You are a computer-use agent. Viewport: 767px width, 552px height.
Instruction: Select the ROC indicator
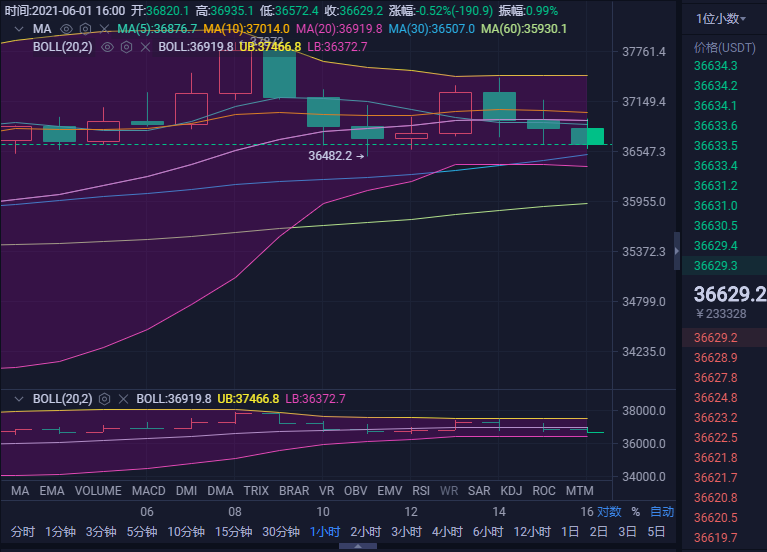[544, 491]
